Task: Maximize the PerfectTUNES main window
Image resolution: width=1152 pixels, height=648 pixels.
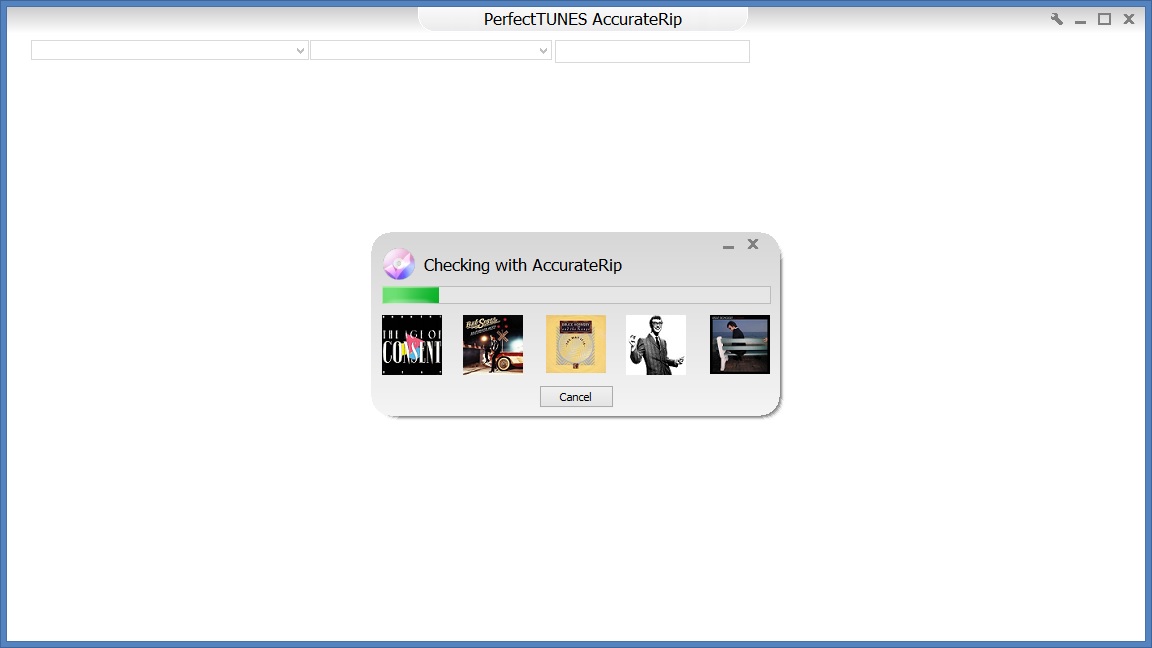Action: pyautogui.click(x=1104, y=19)
